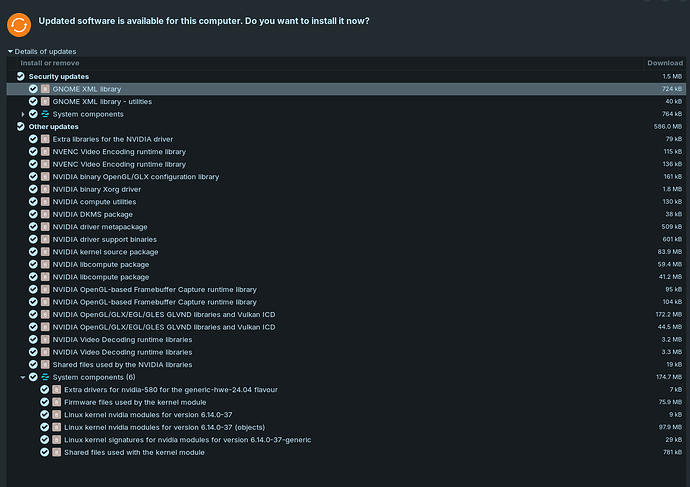Click the System components (6) group icon
The width and height of the screenshot is (690, 487).
45,377
